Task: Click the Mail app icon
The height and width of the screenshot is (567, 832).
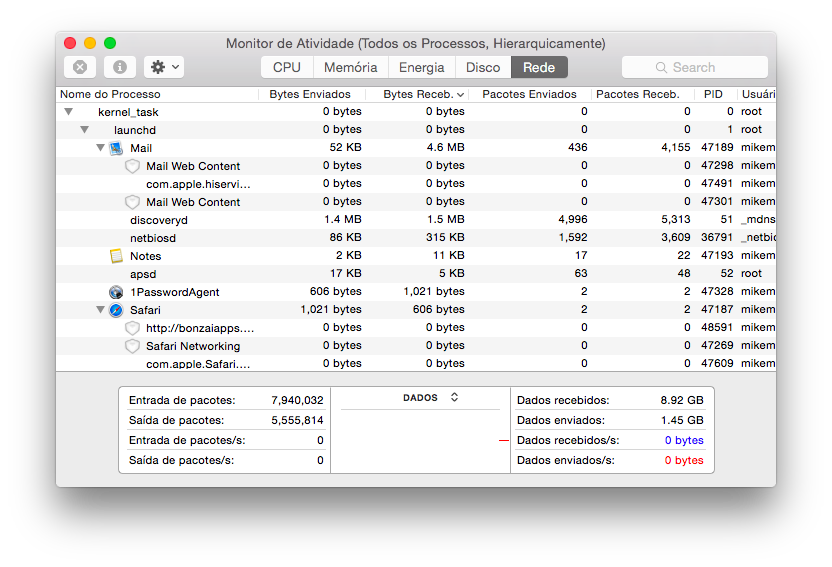Action: pyautogui.click(x=116, y=148)
